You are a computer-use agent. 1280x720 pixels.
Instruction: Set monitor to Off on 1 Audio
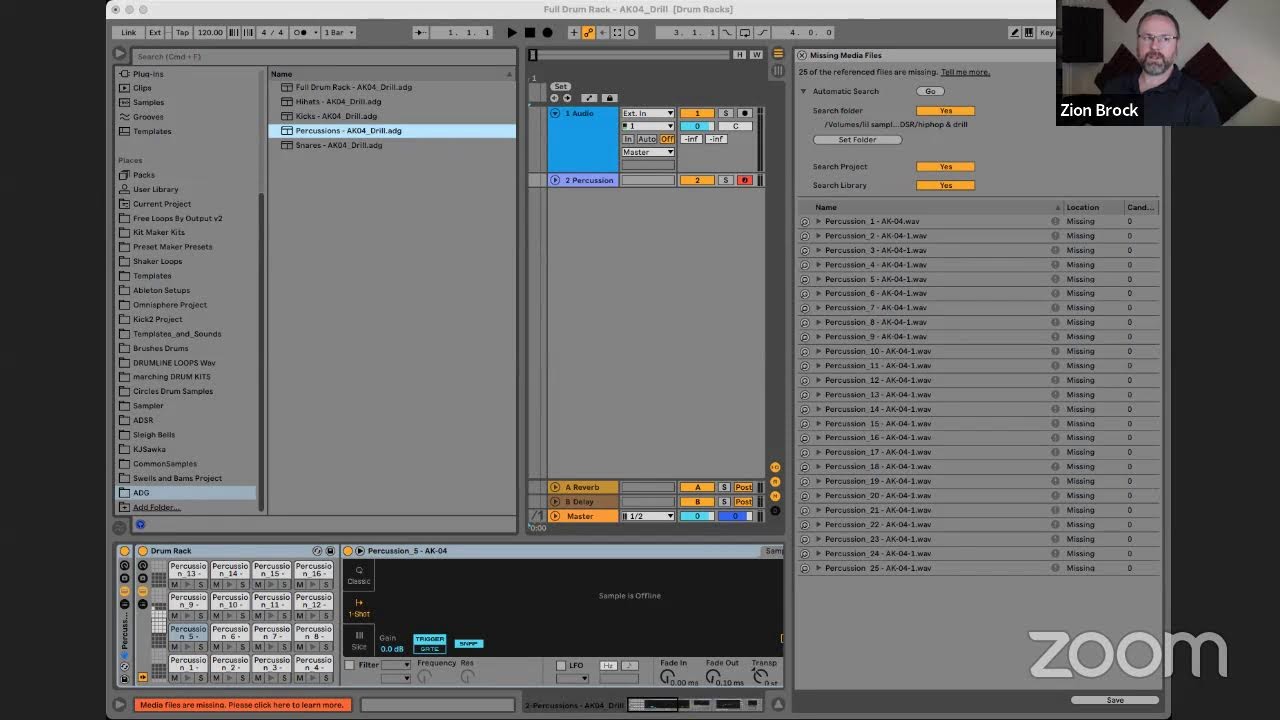pos(667,139)
